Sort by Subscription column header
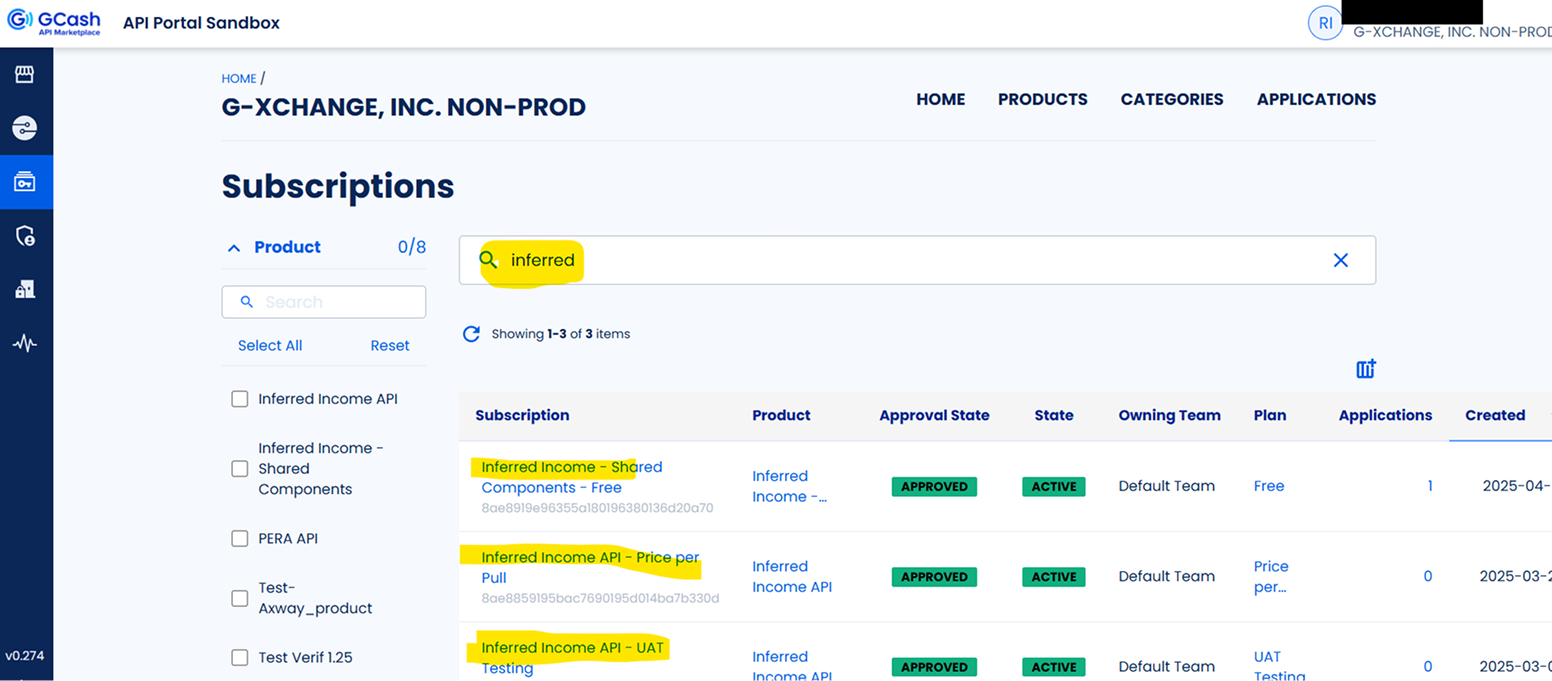 click(522, 415)
